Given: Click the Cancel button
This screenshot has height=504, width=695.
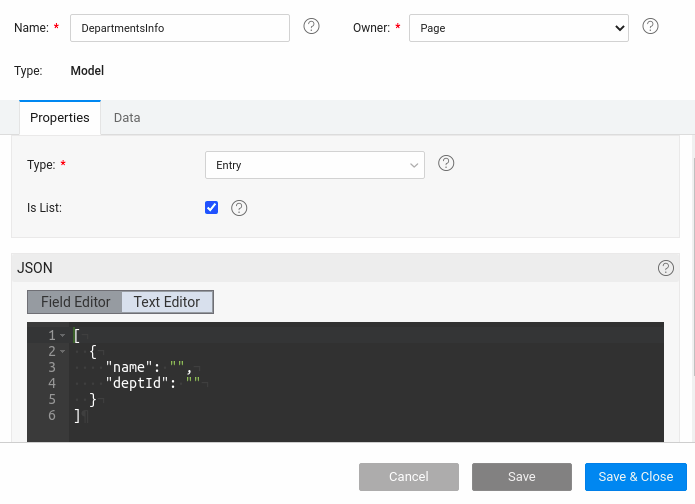Looking at the screenshot, I should point(408,477).
